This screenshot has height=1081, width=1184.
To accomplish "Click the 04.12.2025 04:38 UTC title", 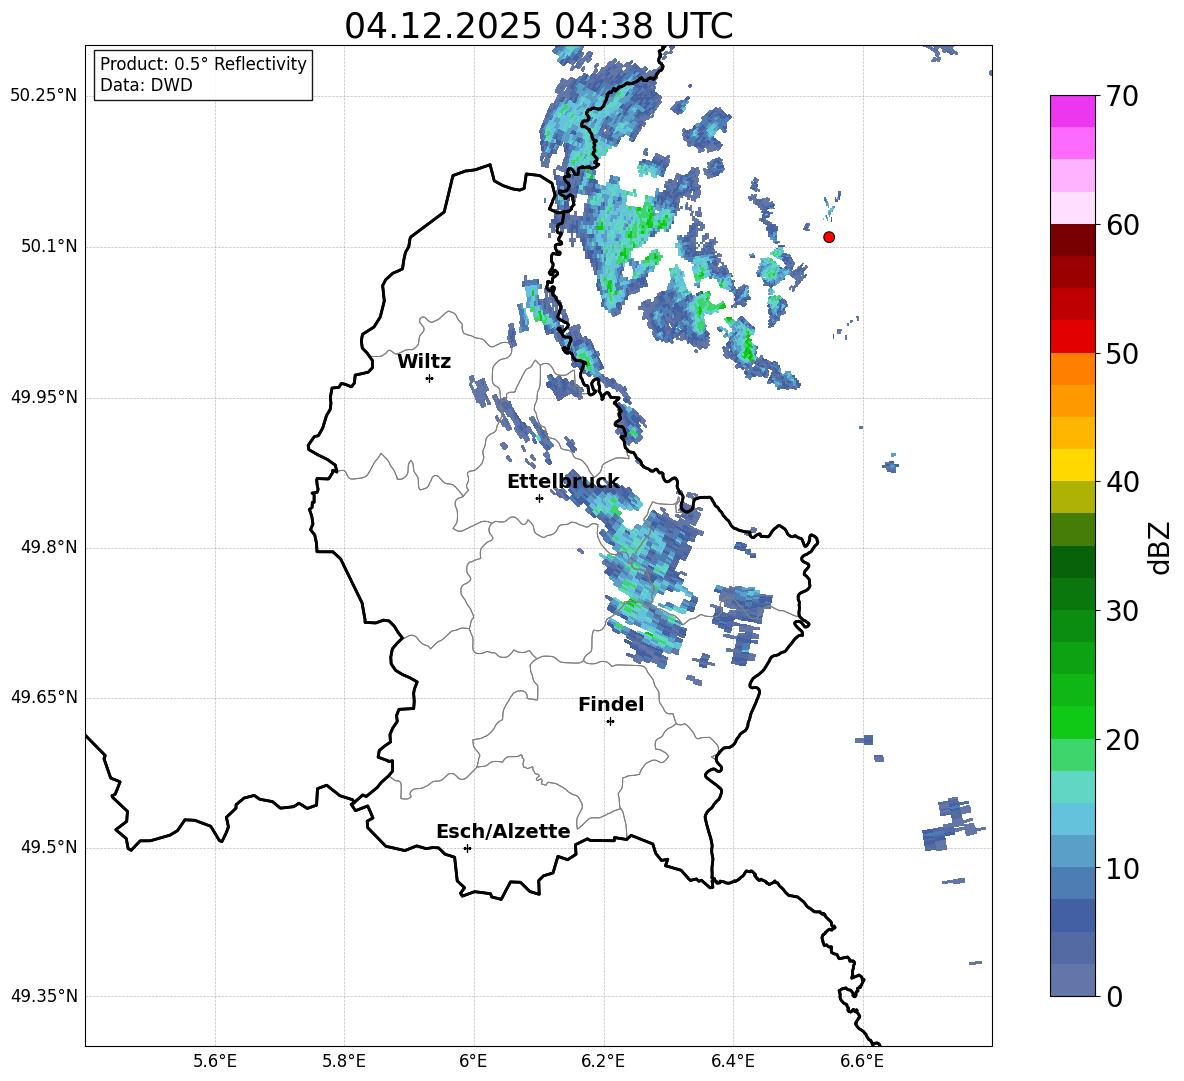I will pyautogui.click(x=538, y=26).
